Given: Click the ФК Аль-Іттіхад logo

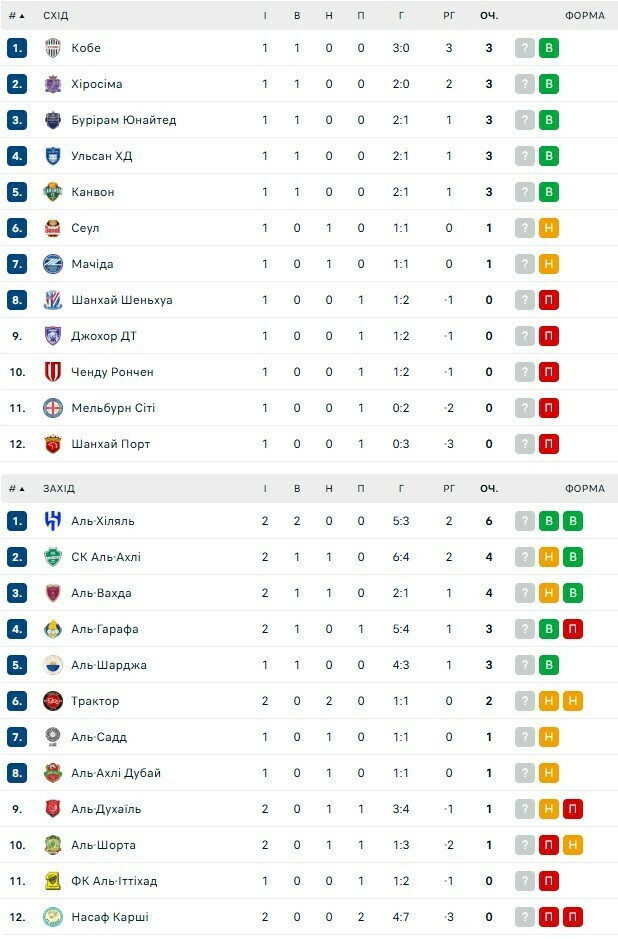Looking at the screenshot, I should [53, 881].
